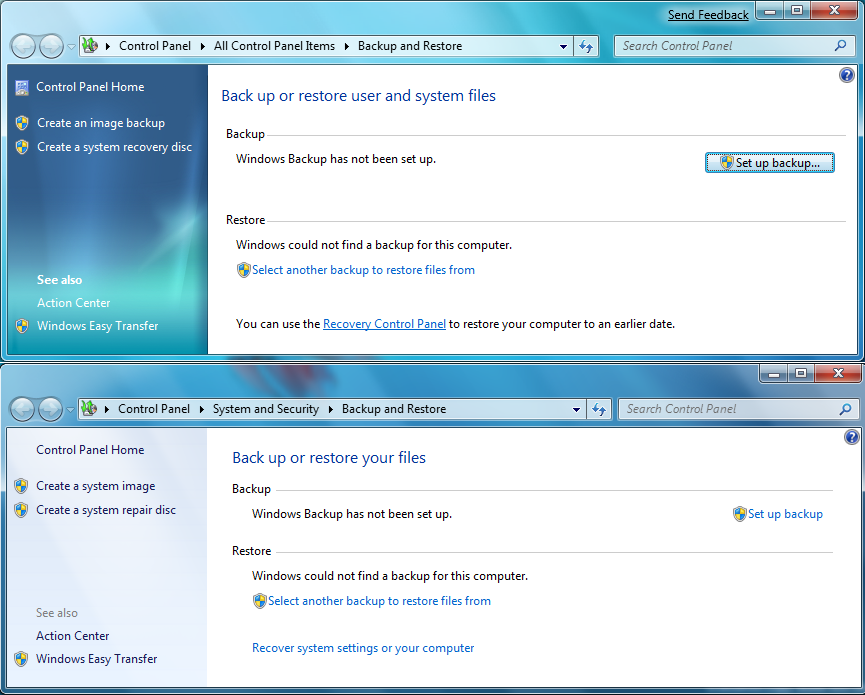Click inside the Search Control Panel field
Image resolution: width=865 pixels, height=695 pixels.
point(730,46)
